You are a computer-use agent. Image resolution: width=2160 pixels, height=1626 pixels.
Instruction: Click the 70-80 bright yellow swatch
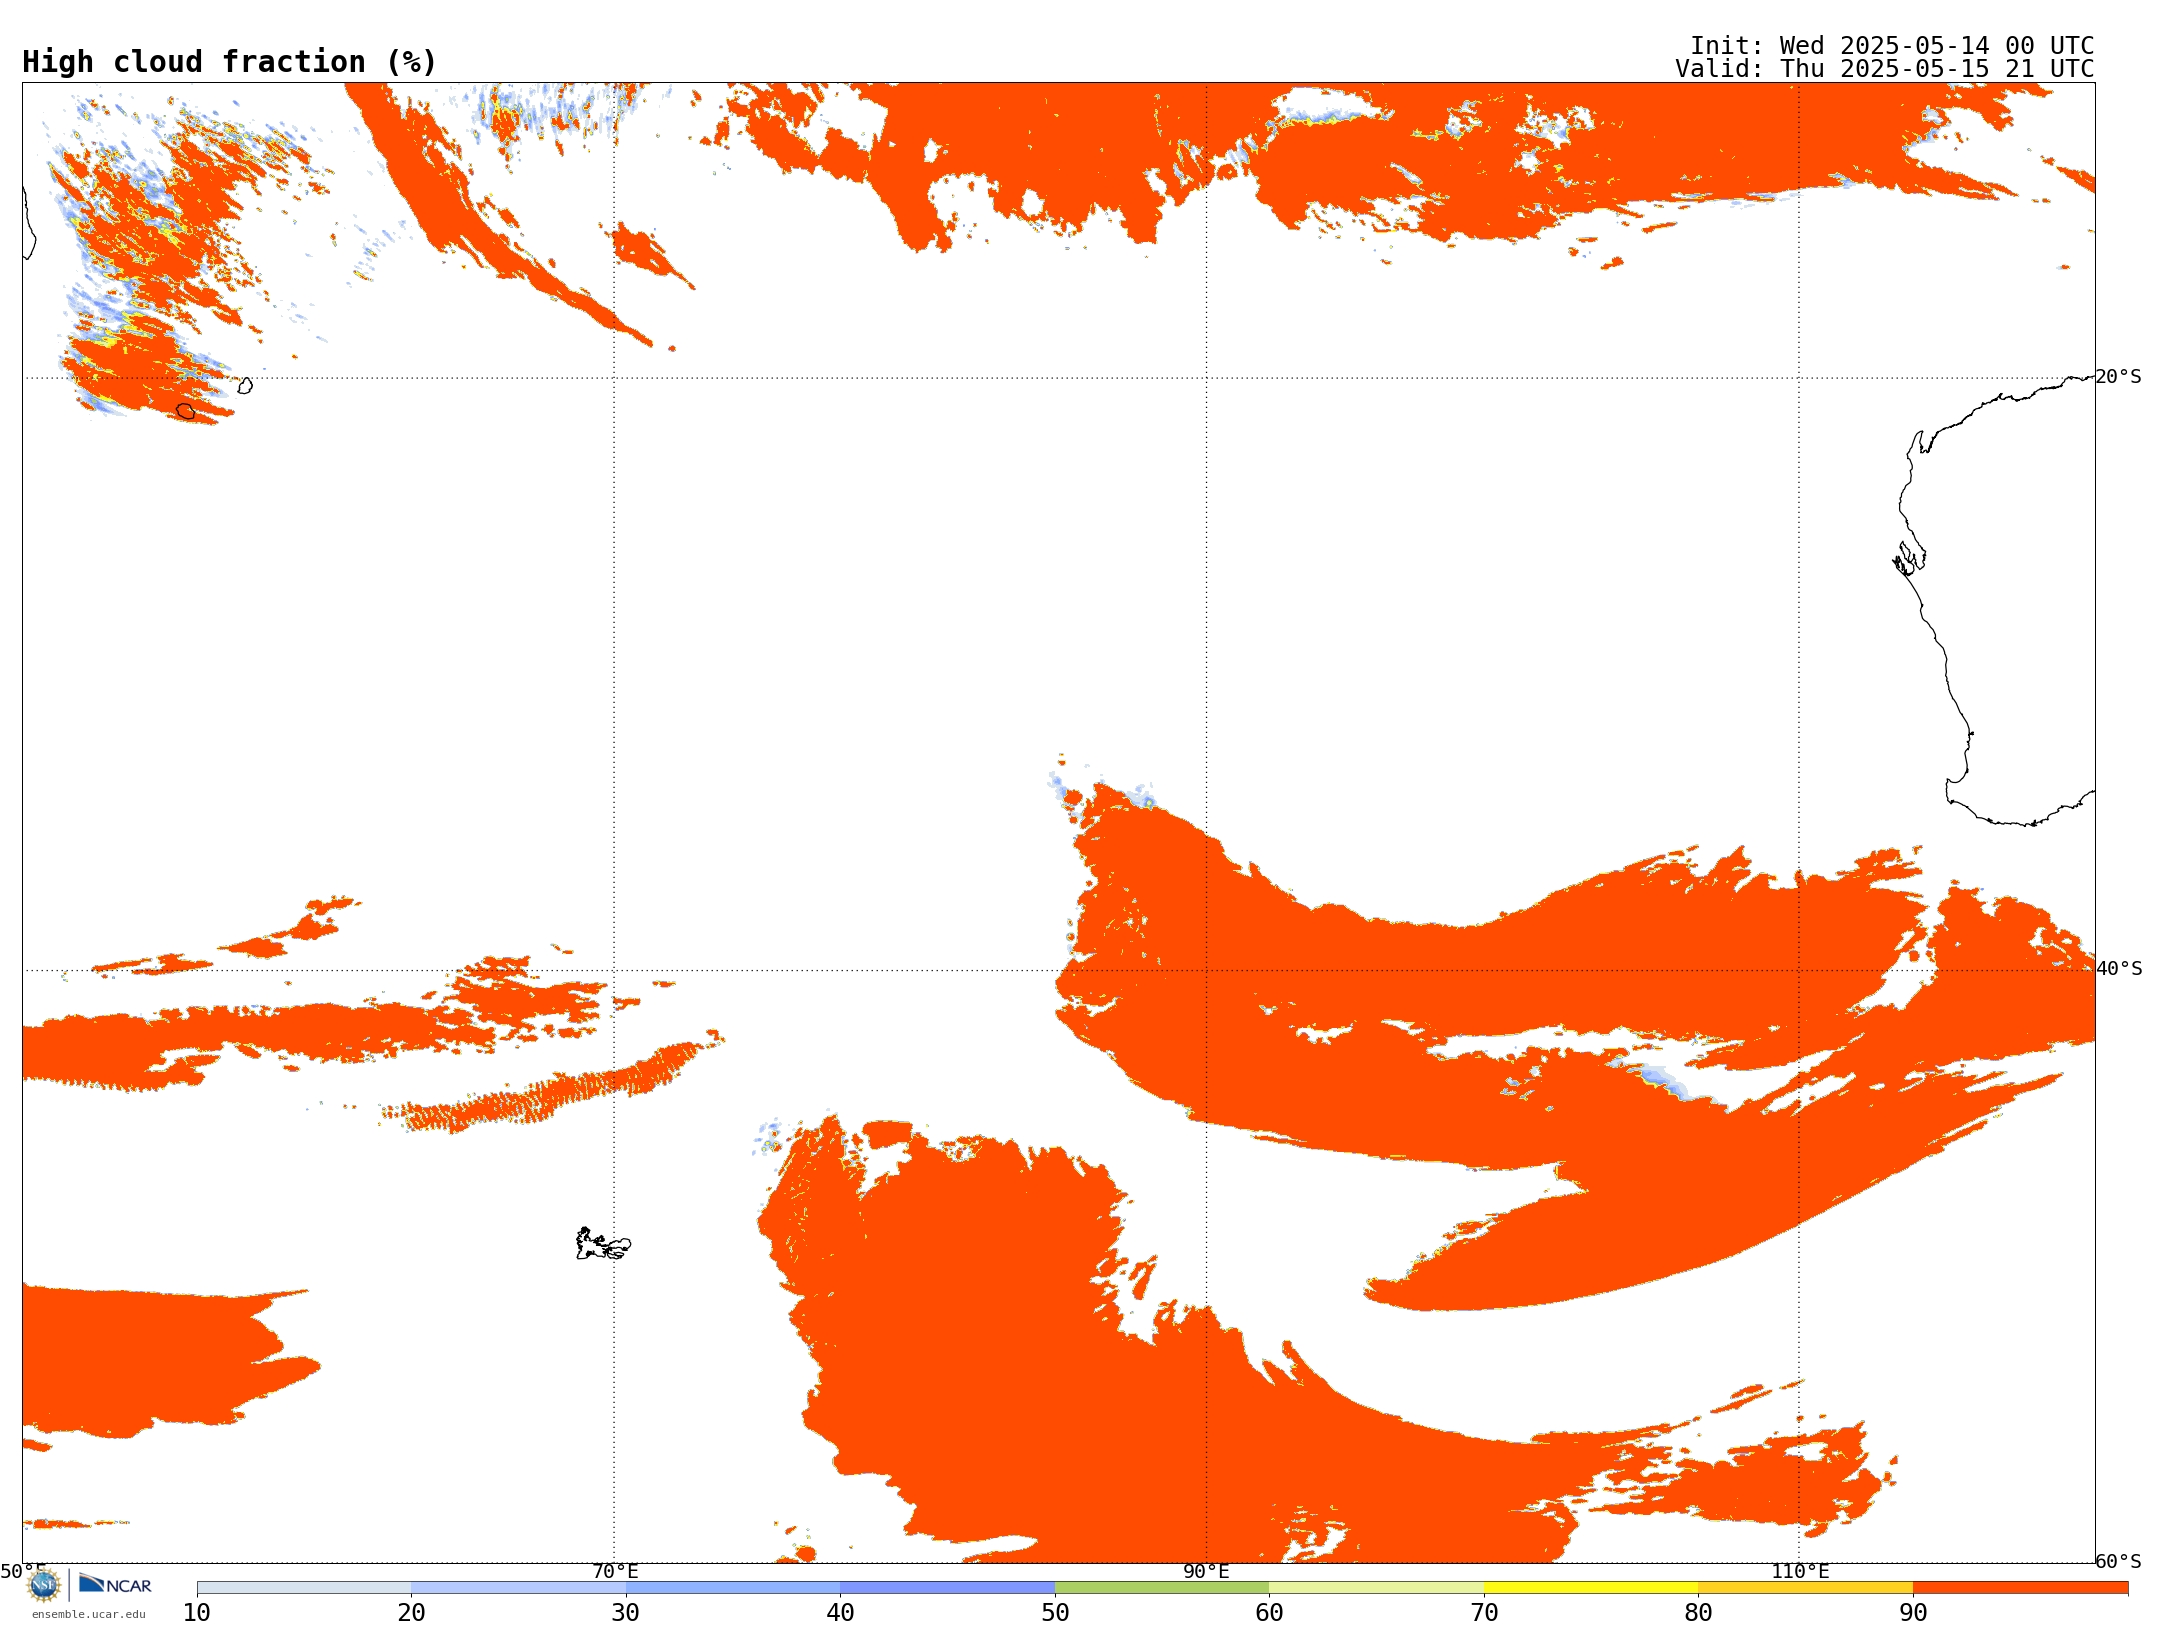pos(1591,1588)
